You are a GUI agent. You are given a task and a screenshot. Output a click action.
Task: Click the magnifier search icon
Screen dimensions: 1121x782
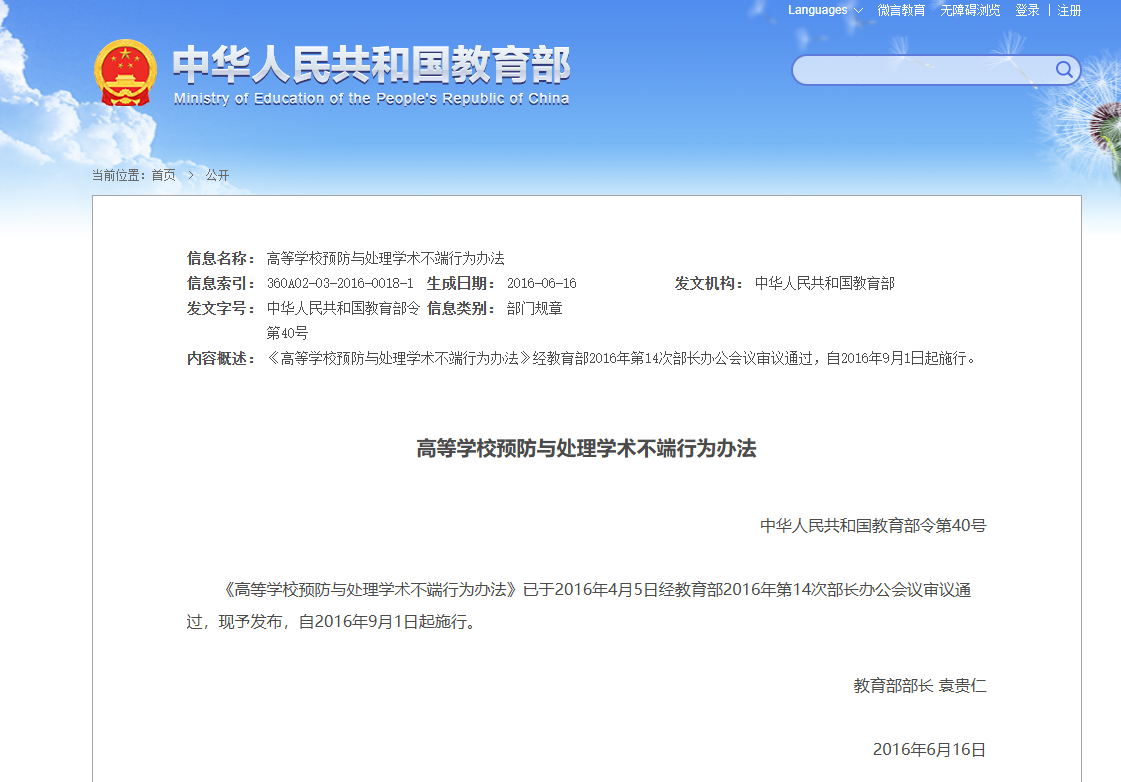click(1064, 70)
